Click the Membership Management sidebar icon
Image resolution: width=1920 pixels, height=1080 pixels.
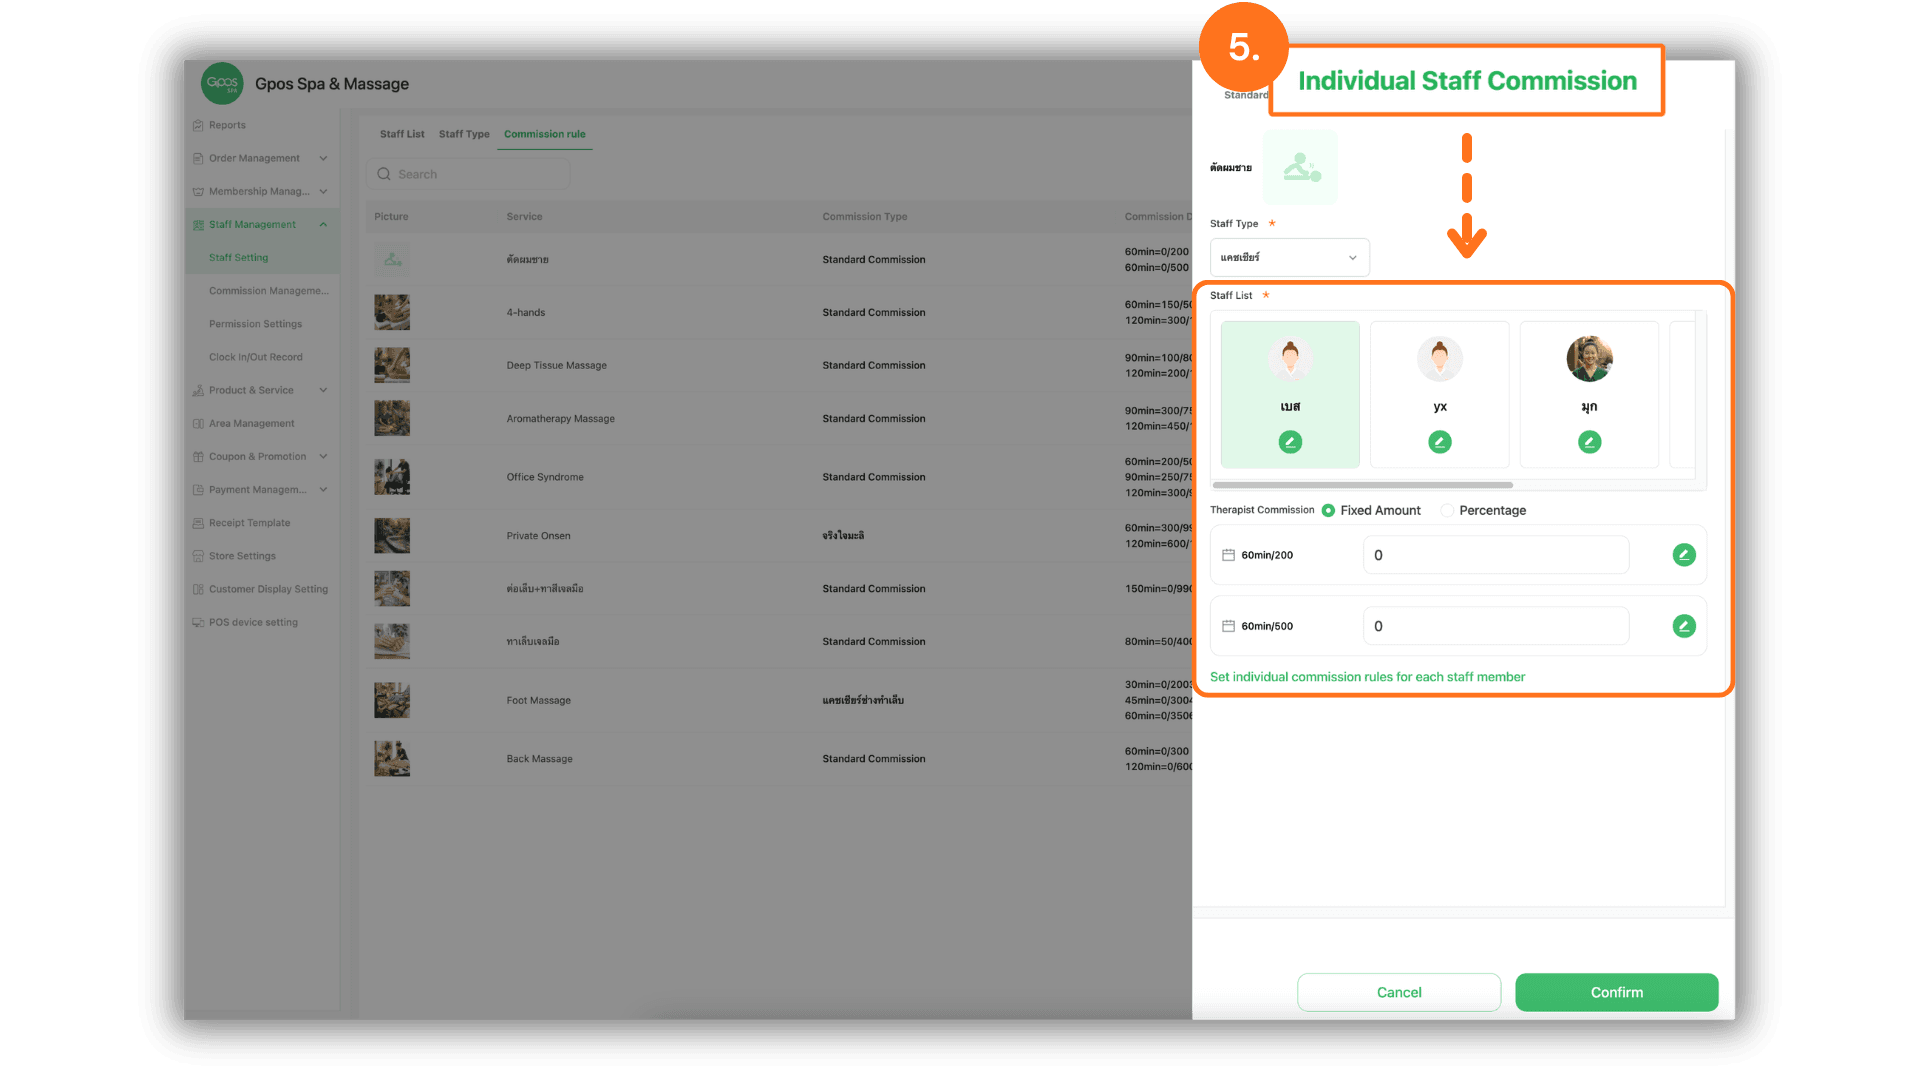coord(198,191)
